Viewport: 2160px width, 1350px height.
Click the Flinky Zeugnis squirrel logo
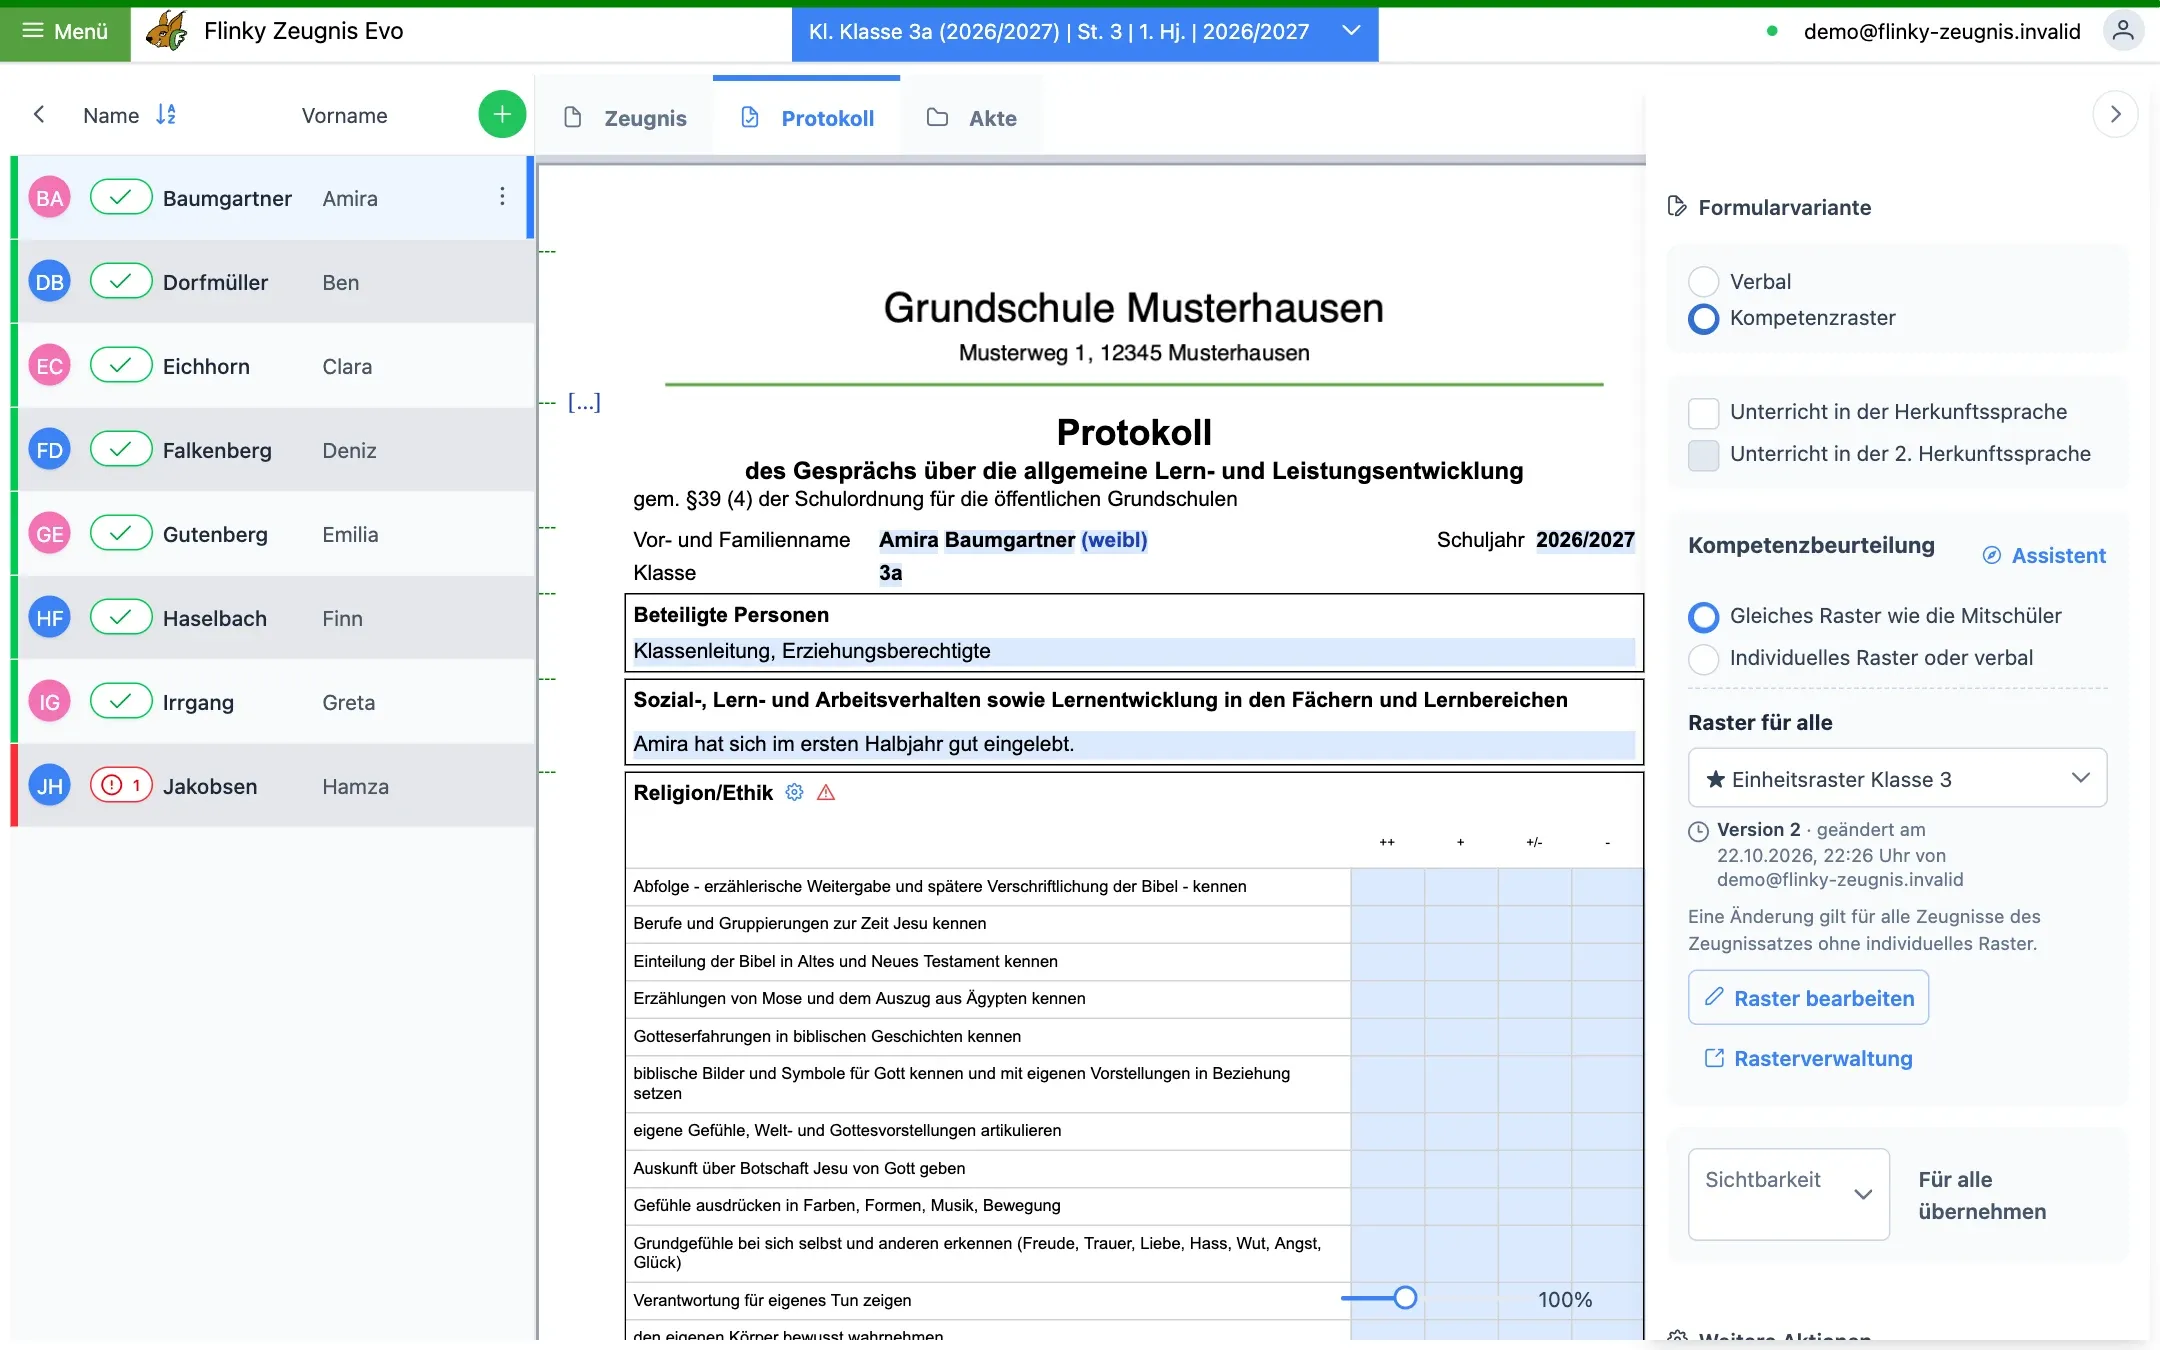tap(166, 32)
